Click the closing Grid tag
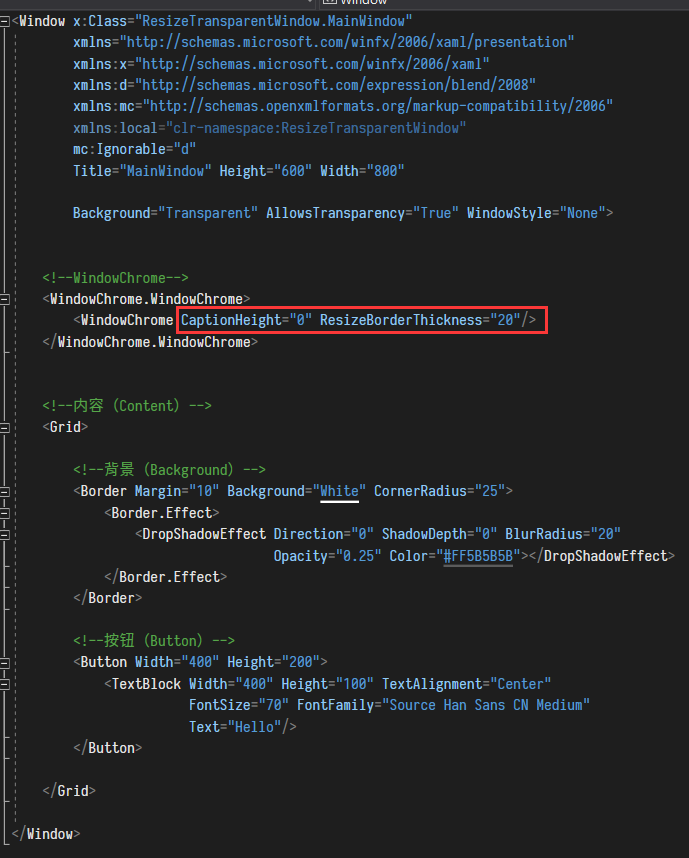Image resolution: width=689 pixels, height=858 pixels. [70, 791]
